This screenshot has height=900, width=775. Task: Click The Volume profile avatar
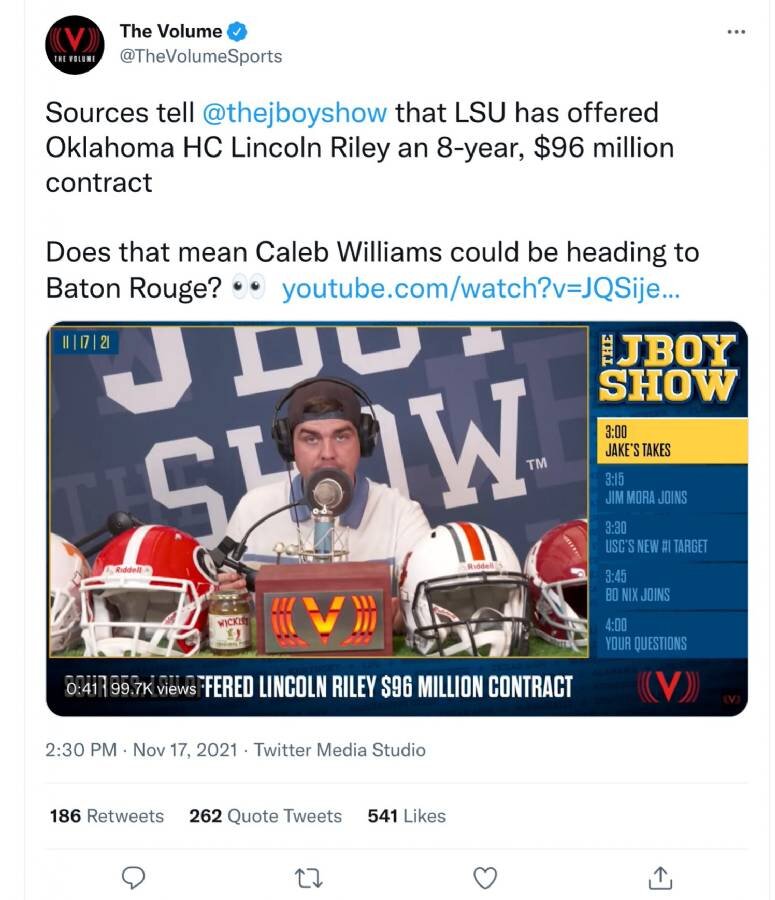(75, 45)
